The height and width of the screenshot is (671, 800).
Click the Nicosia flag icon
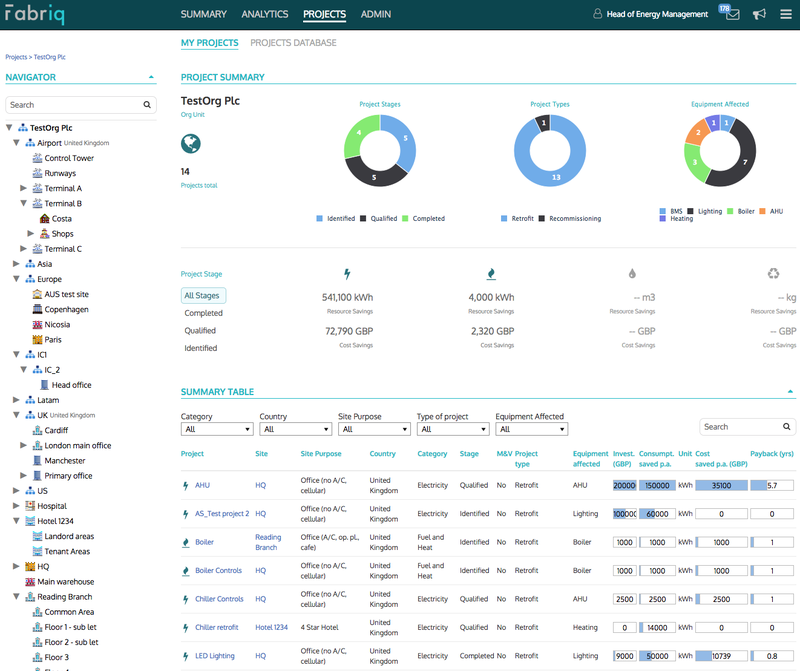click(x=37, y=325)
